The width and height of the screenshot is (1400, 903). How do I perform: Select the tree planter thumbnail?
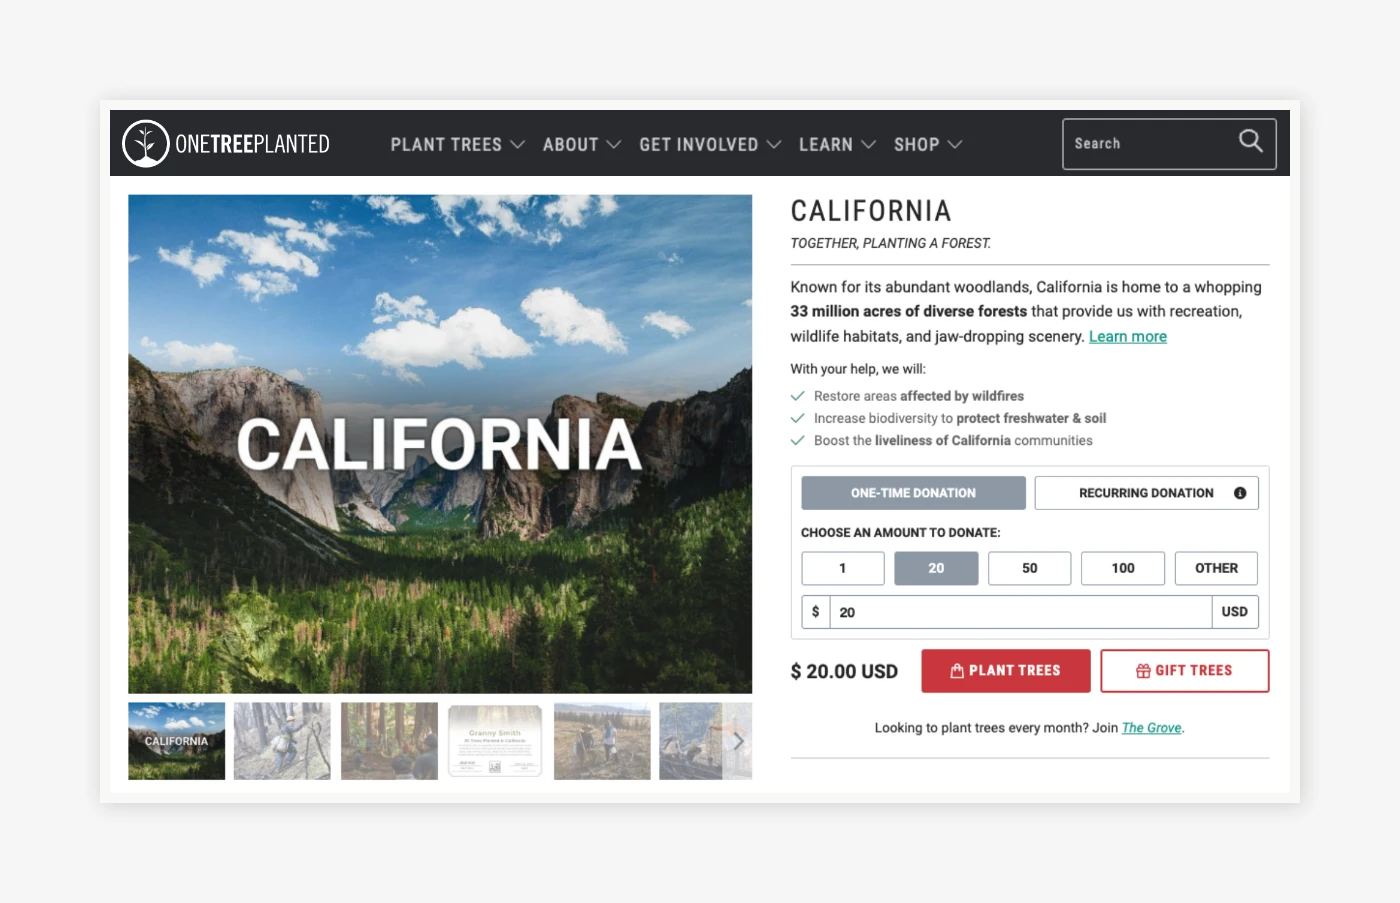point(282,741)
